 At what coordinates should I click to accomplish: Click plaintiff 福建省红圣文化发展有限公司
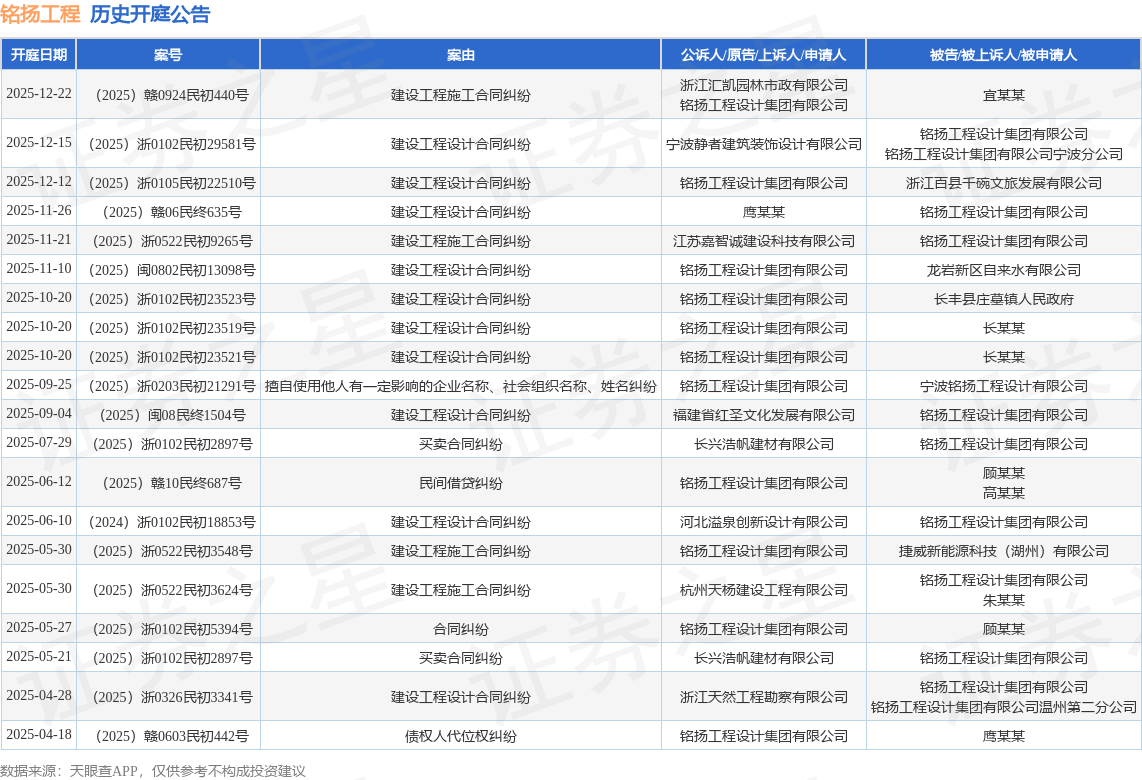[763, 415]
